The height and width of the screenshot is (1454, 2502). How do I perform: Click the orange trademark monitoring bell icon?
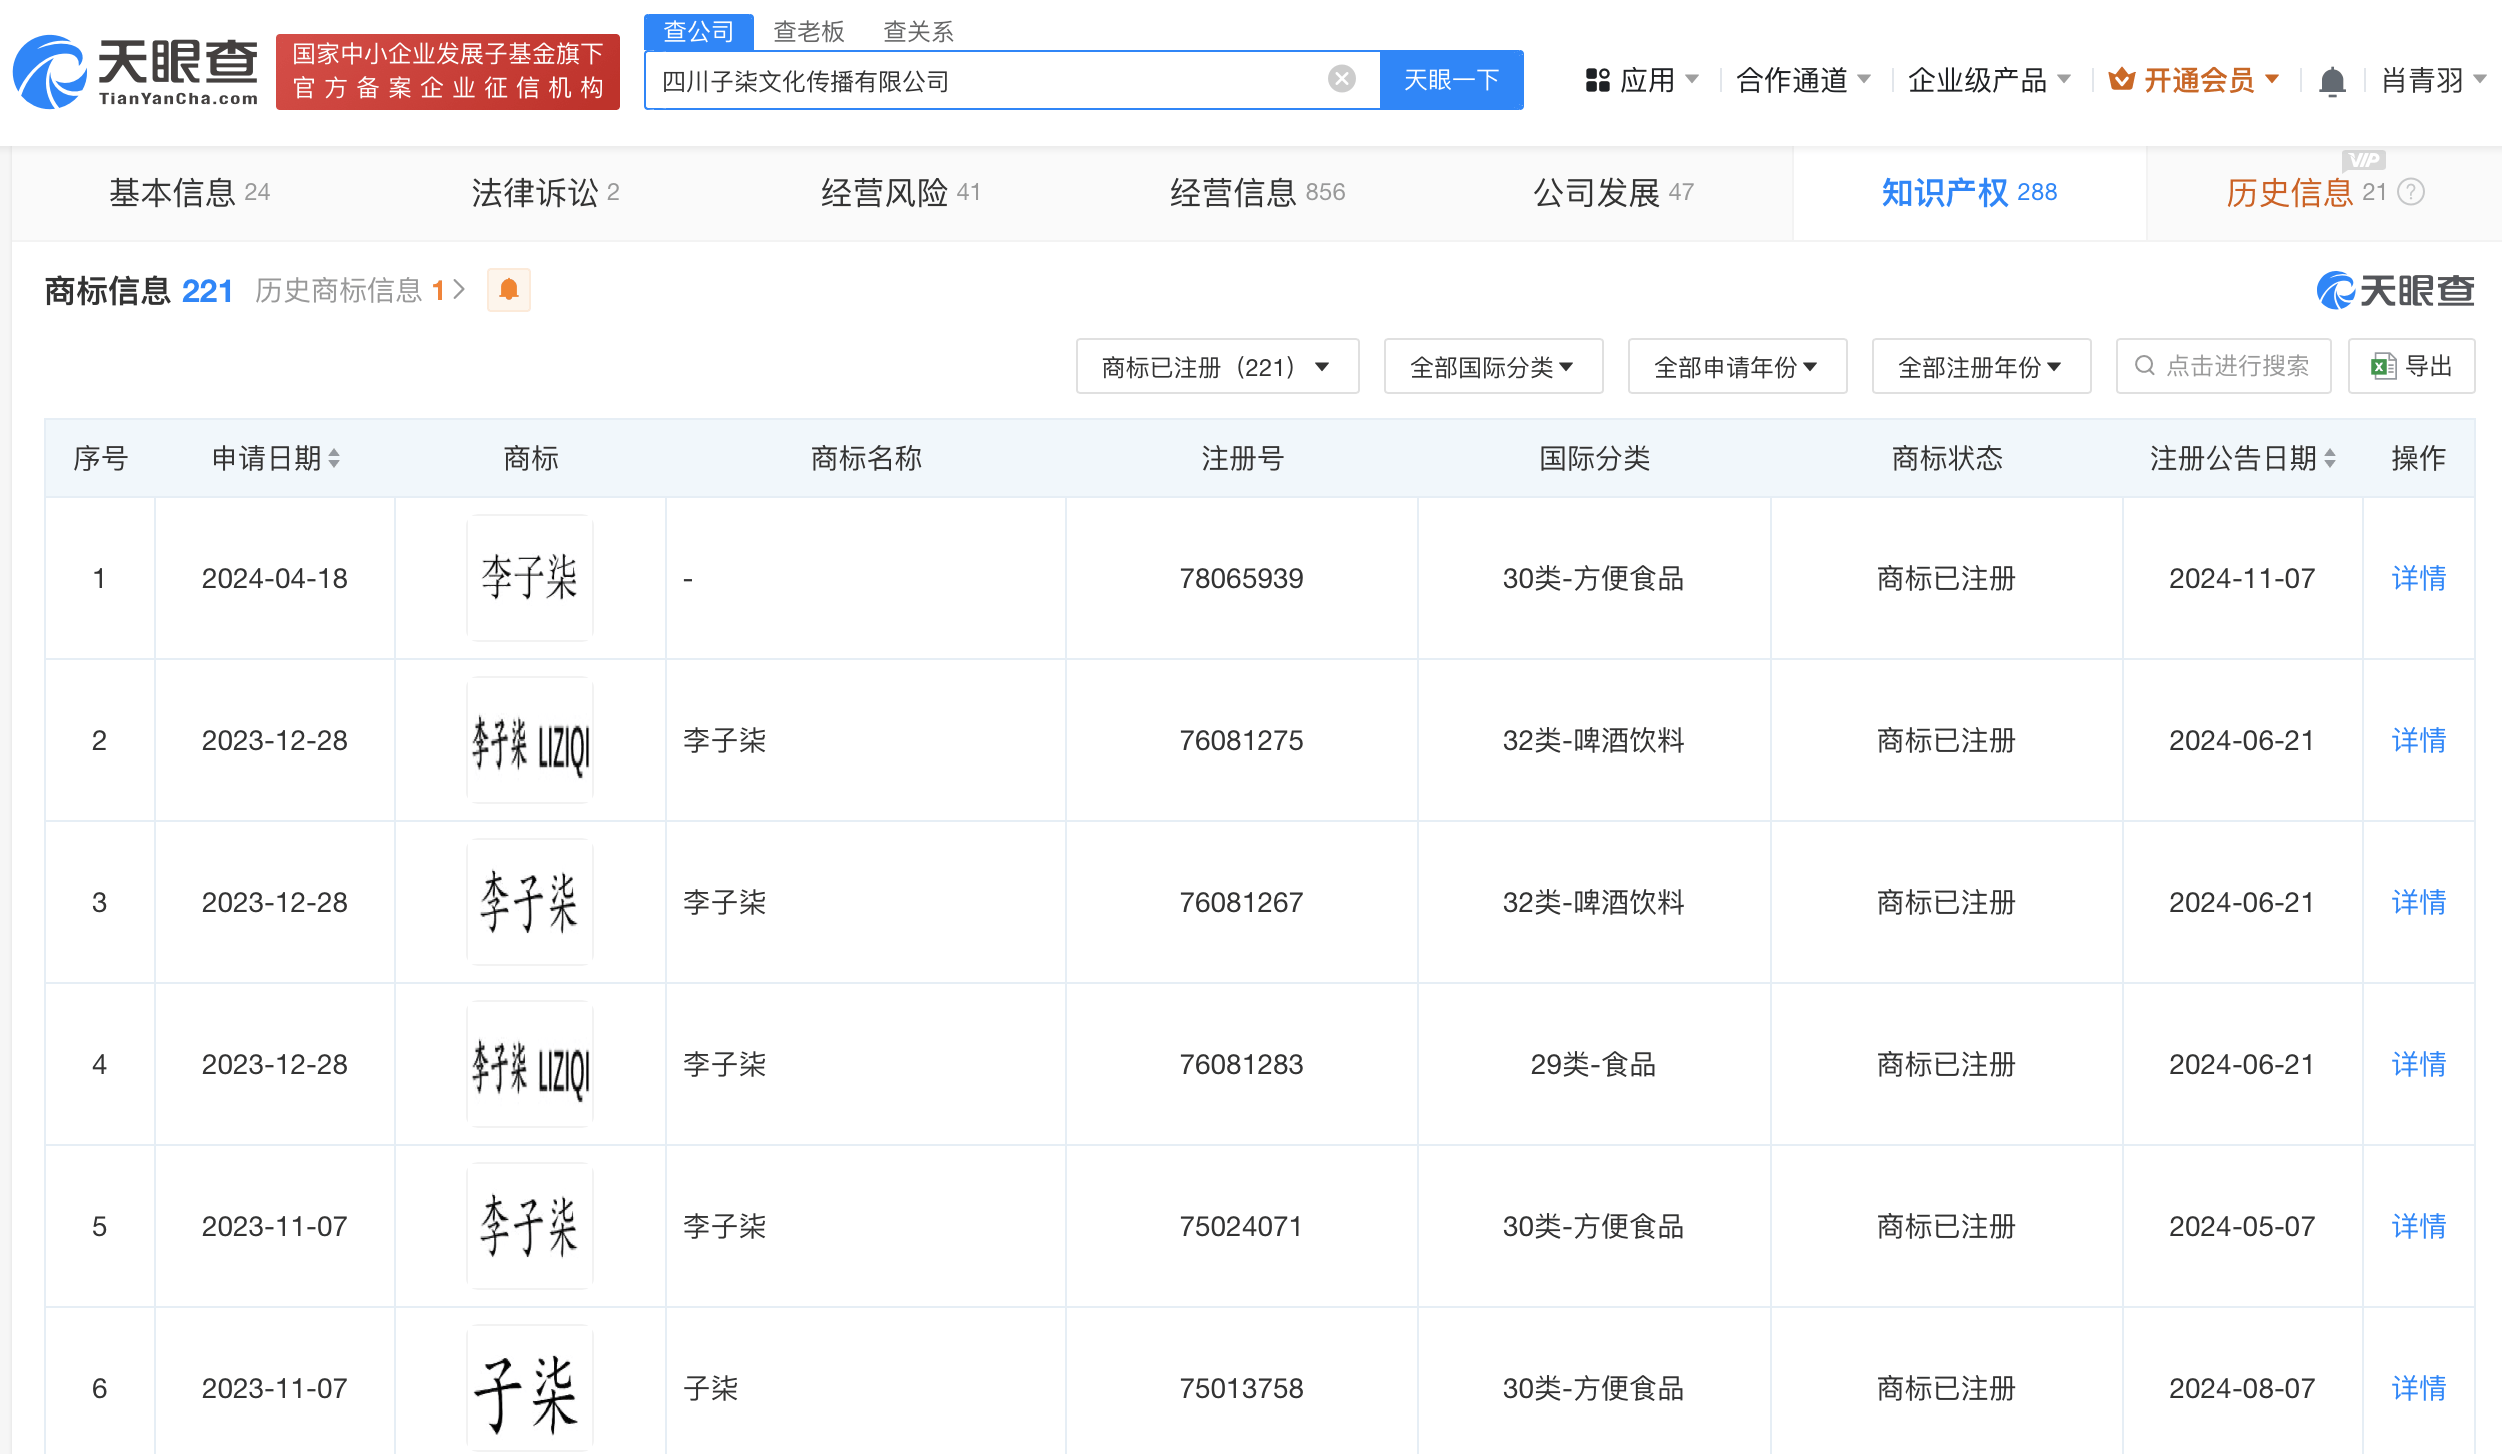(x=508, y=290)
